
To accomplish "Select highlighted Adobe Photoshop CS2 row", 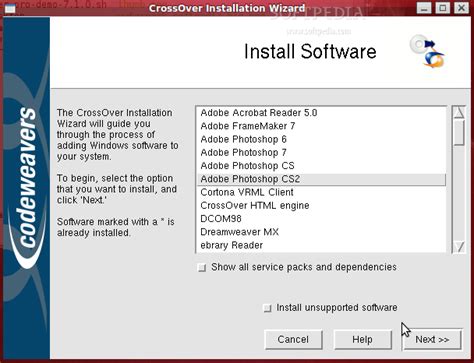I will pyautogui.click(x=322, y=179).
